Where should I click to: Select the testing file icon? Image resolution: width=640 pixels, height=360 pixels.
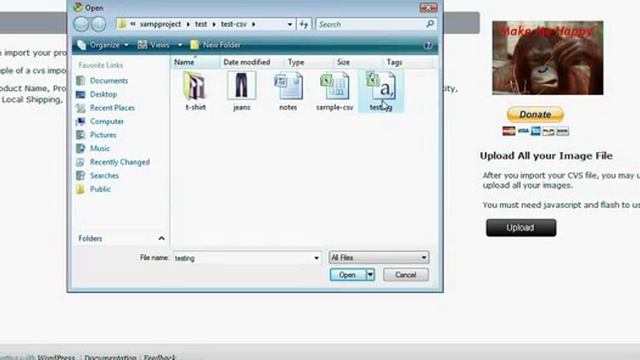pyautogui.click(x=381, y=85)
